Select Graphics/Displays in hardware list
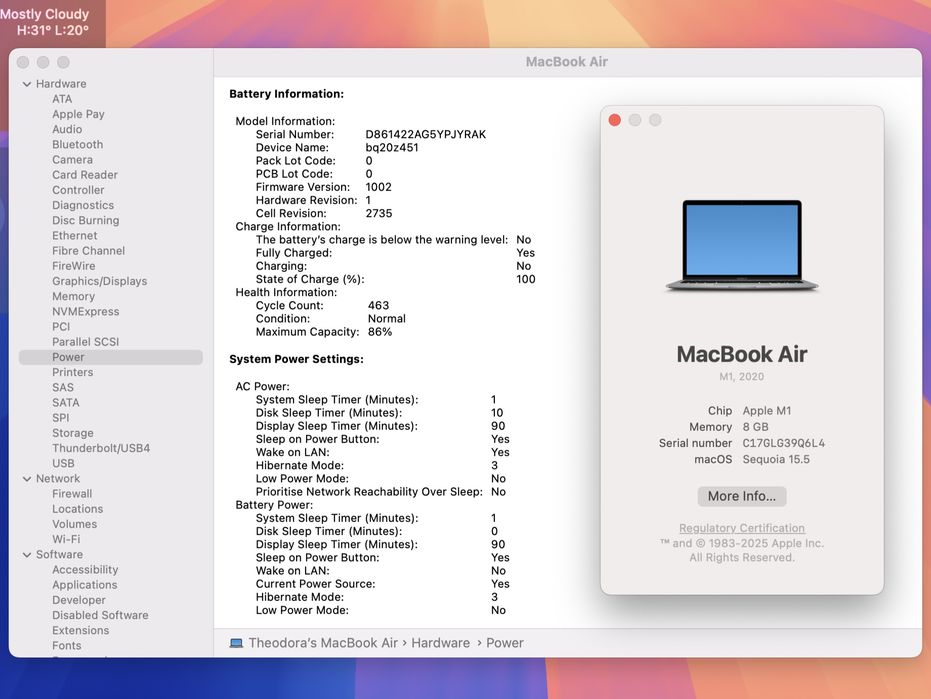This screenshot has width=931, height=699. 99,281
